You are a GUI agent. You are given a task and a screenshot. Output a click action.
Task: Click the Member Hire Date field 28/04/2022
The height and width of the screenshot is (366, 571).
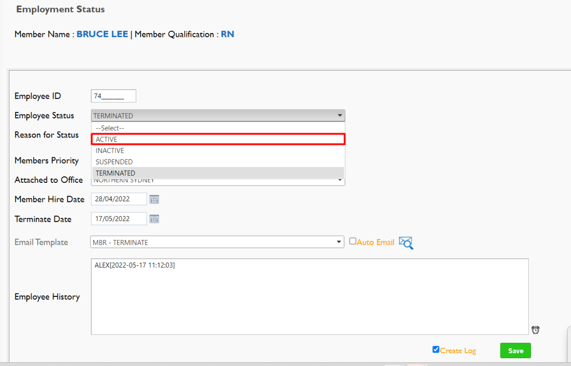click(x=119, y=199)
